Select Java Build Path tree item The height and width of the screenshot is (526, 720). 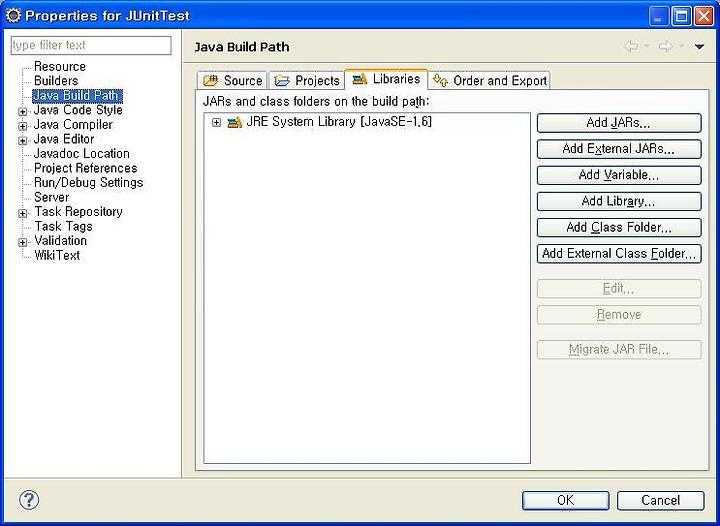[x=77, y=95]
